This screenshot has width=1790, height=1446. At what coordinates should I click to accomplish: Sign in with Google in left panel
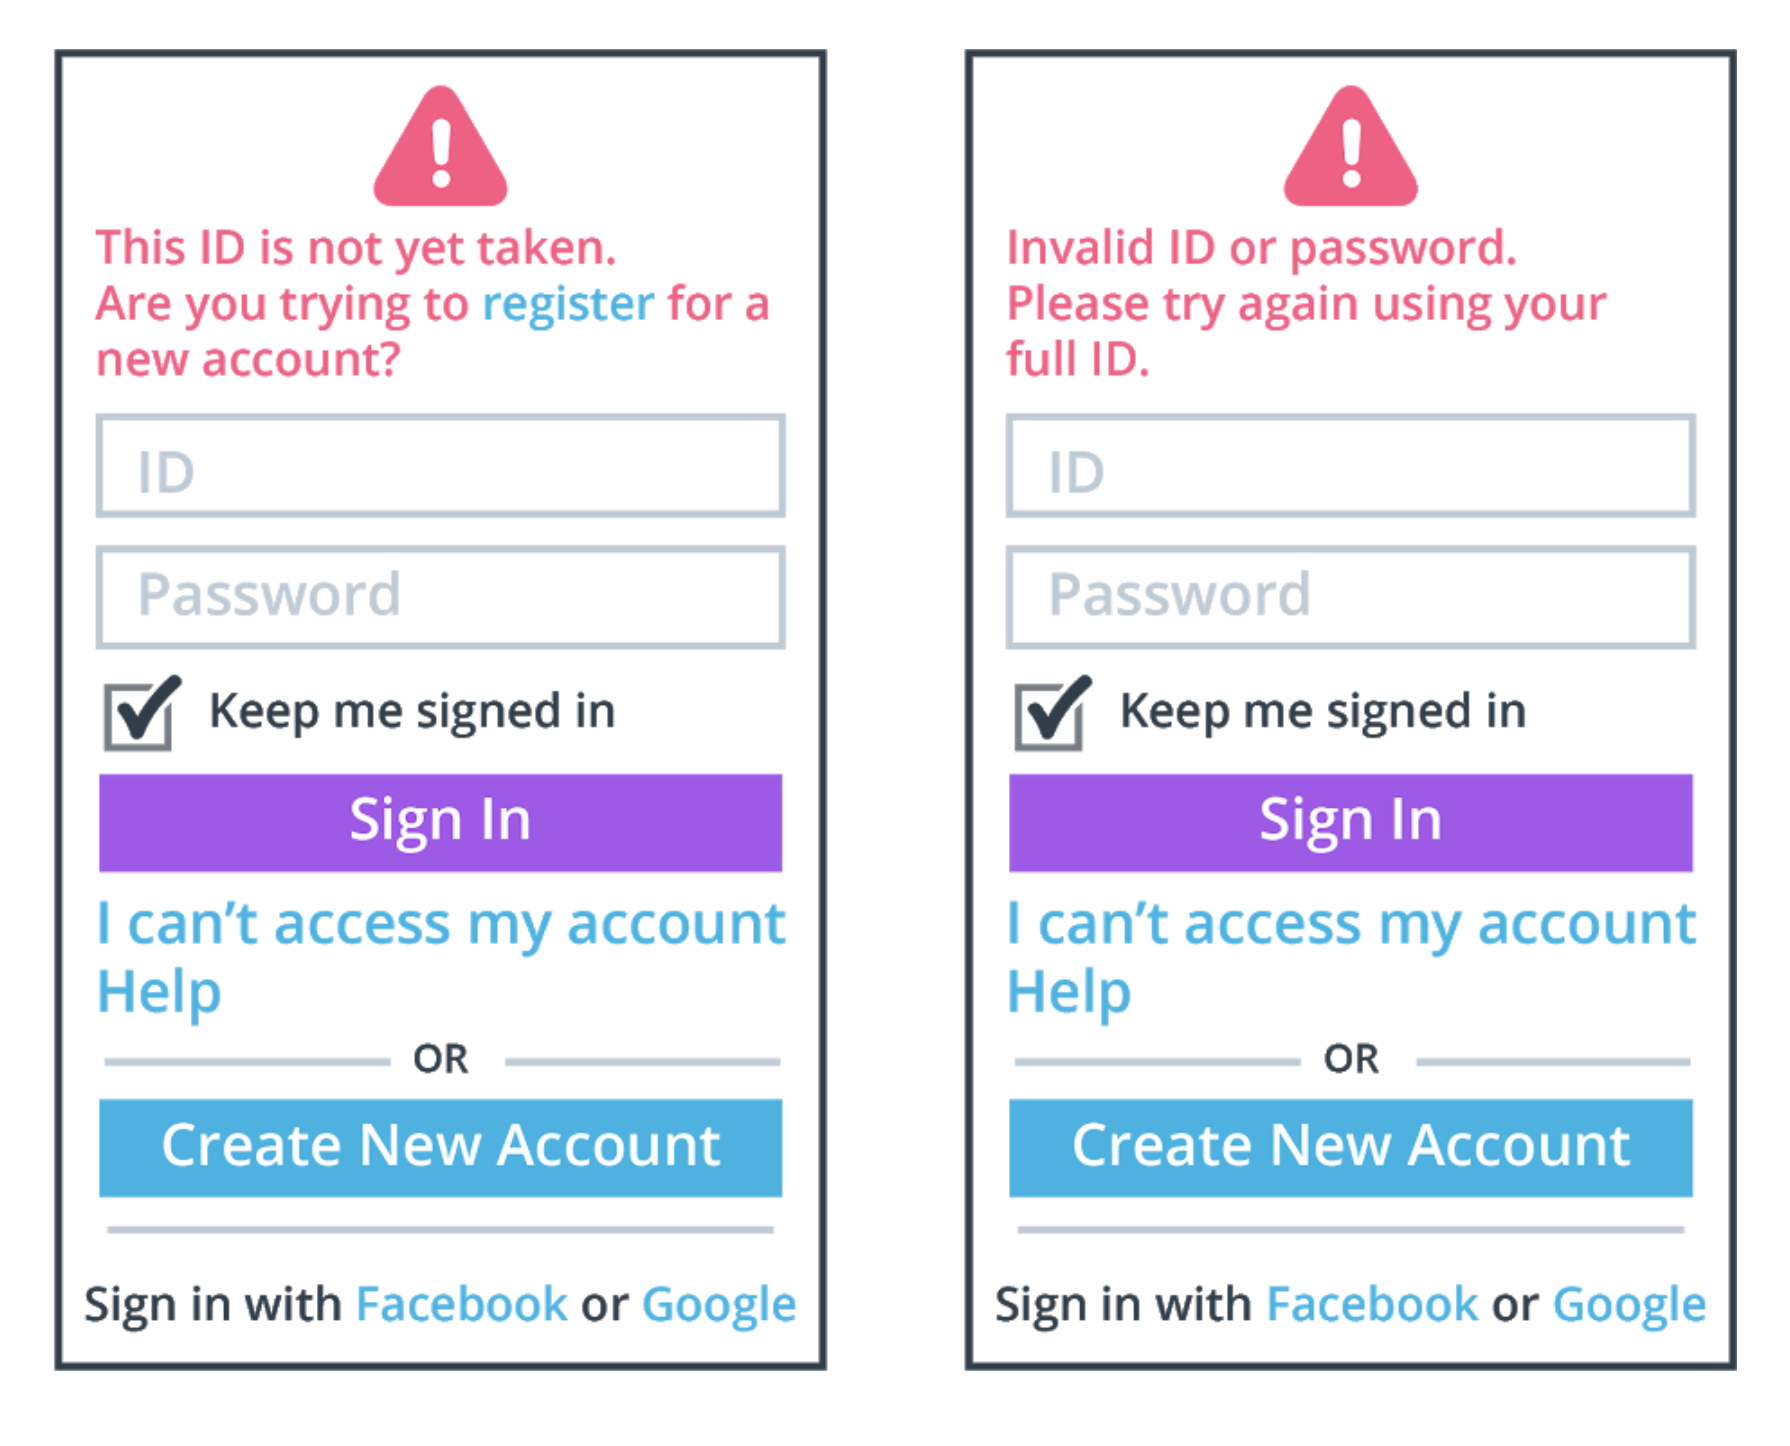[718, 1304]
